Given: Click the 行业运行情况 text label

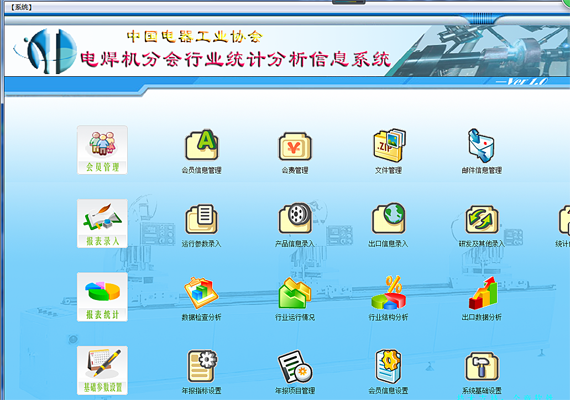Looking at the screenshot, I should (295, 317).
